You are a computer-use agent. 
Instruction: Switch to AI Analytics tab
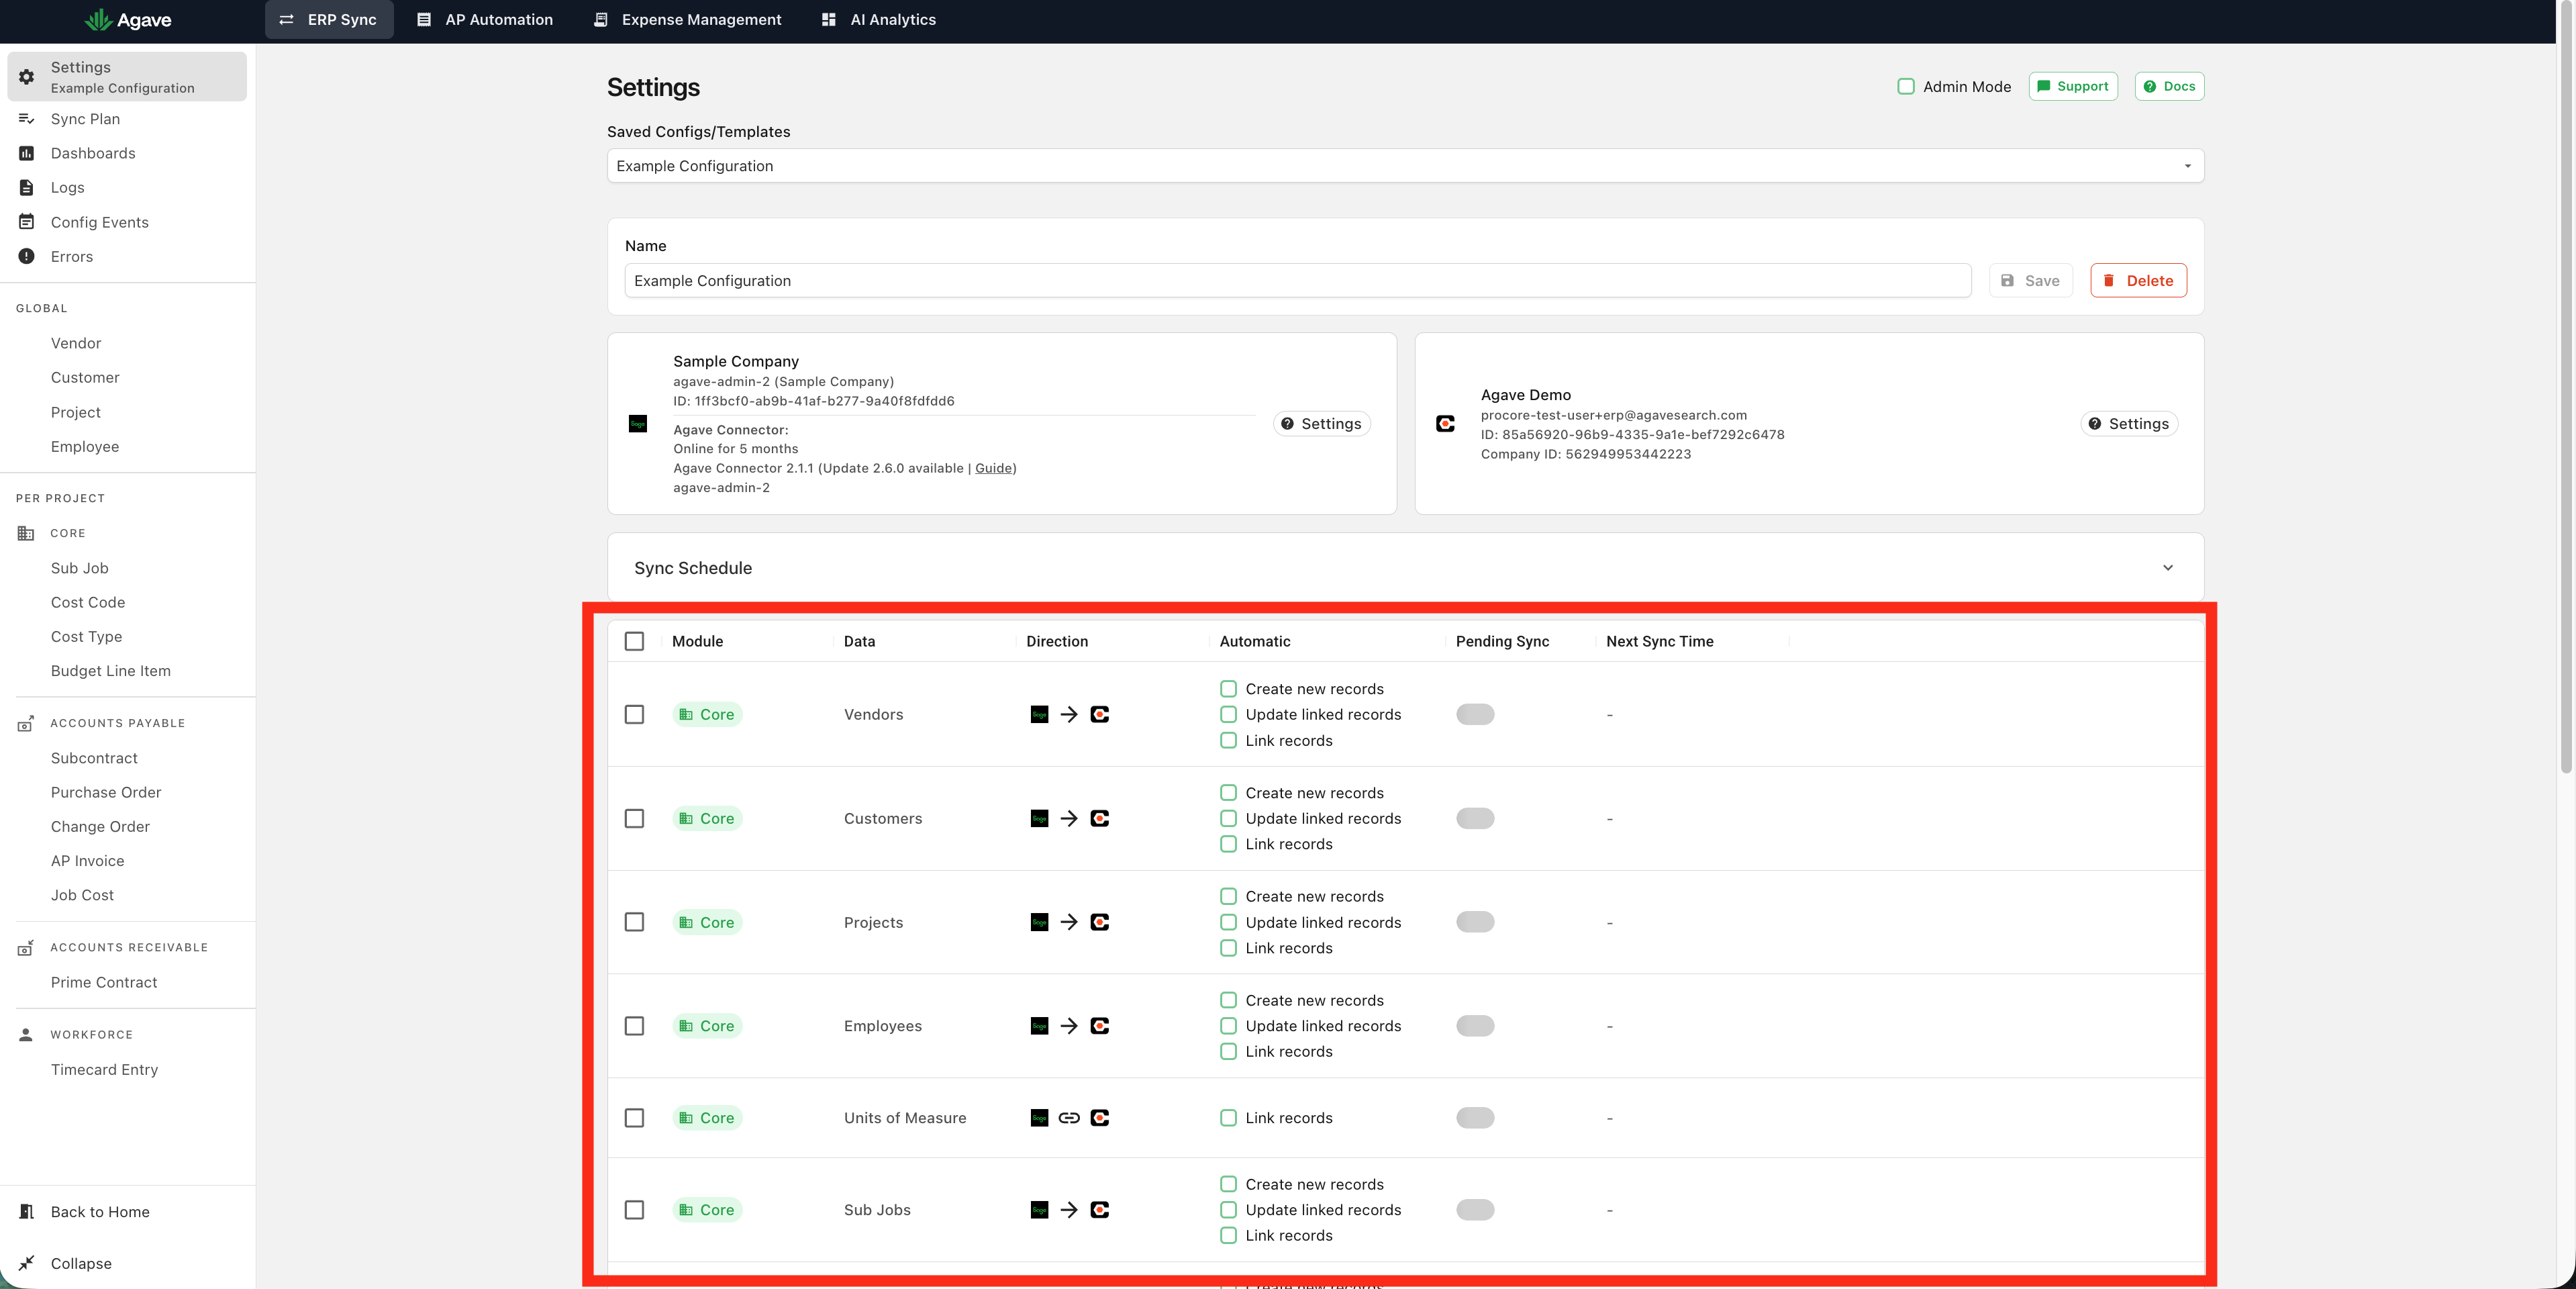[878, 20]
